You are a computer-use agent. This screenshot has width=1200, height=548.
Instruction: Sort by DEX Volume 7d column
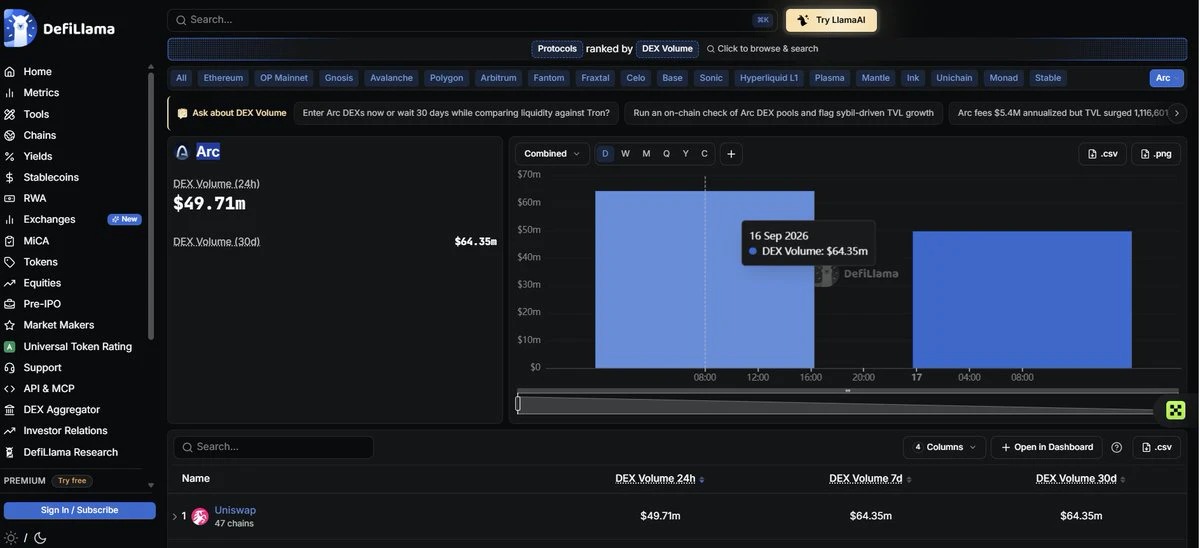pyautogui.click(x=870, y=479)
